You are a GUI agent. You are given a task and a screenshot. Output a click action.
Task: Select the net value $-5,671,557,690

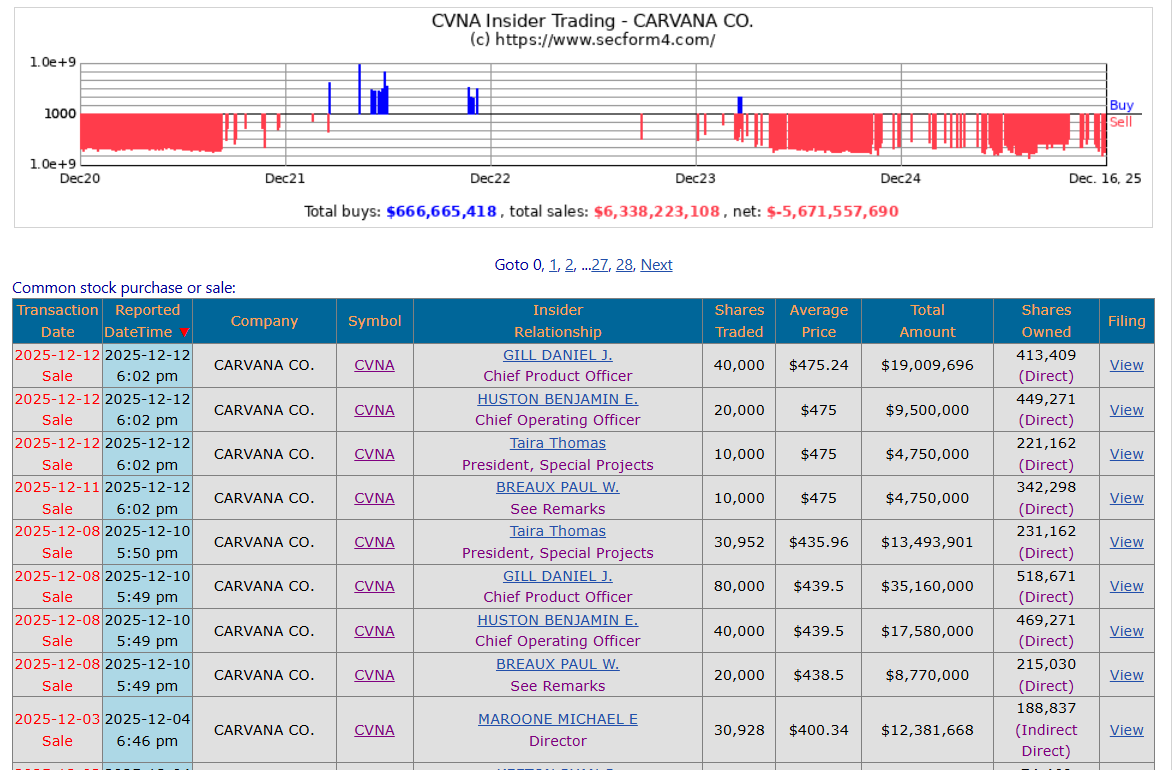point(832,211)
